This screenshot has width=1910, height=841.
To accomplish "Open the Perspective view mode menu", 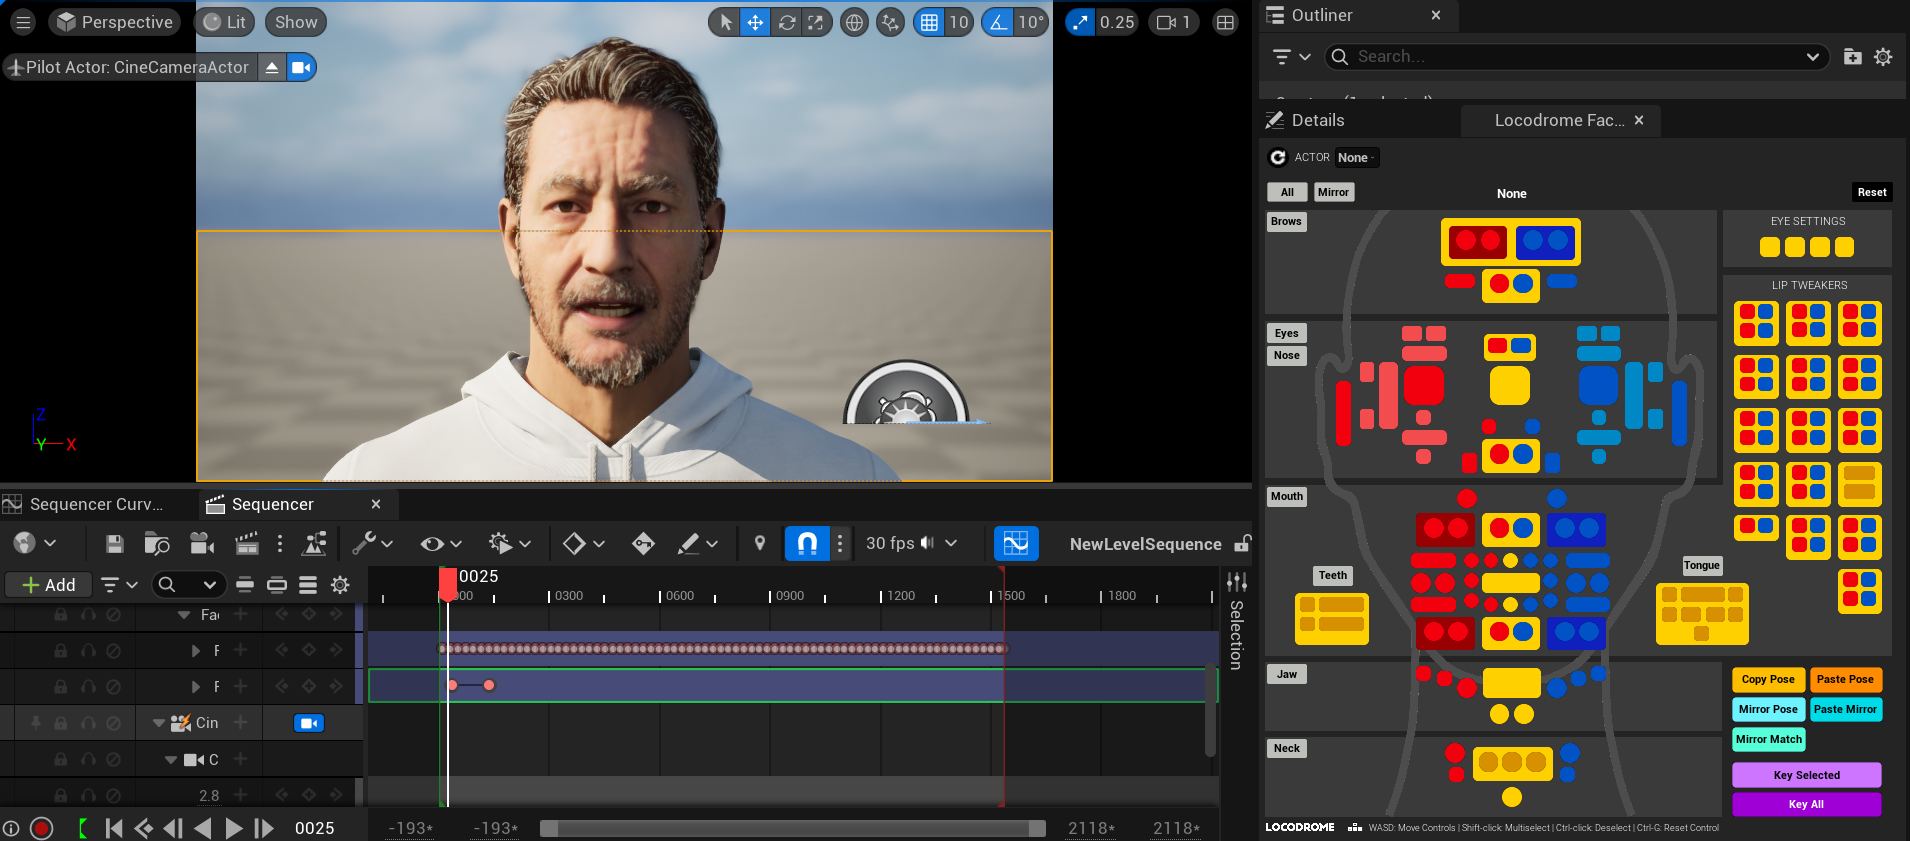I will pos(114,22).
